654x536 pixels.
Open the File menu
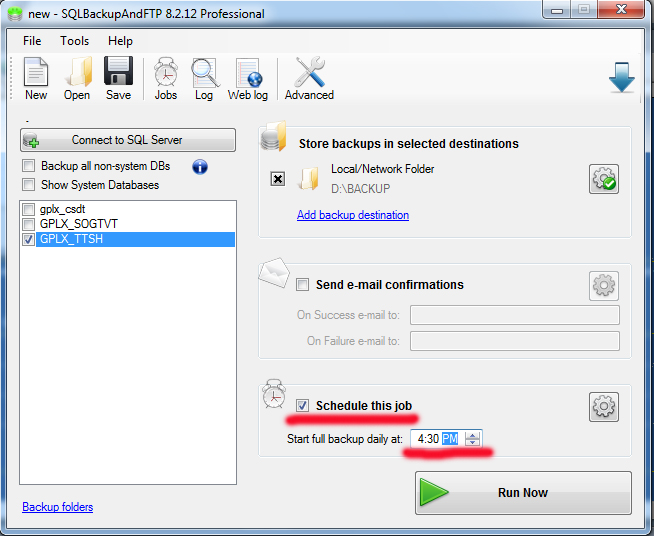pos(32,41)
